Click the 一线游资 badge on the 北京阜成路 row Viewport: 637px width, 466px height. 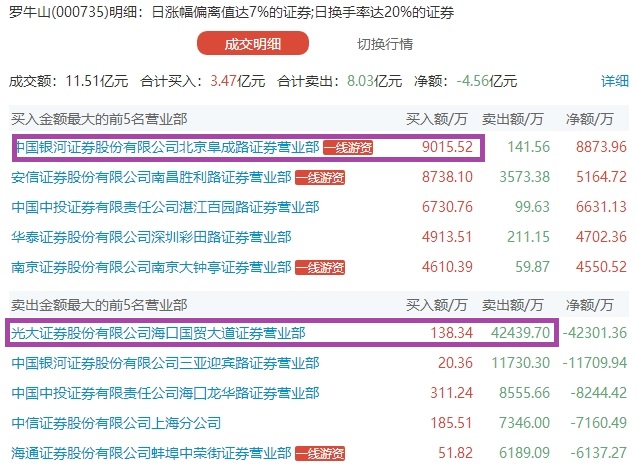[x=347, y=148]
